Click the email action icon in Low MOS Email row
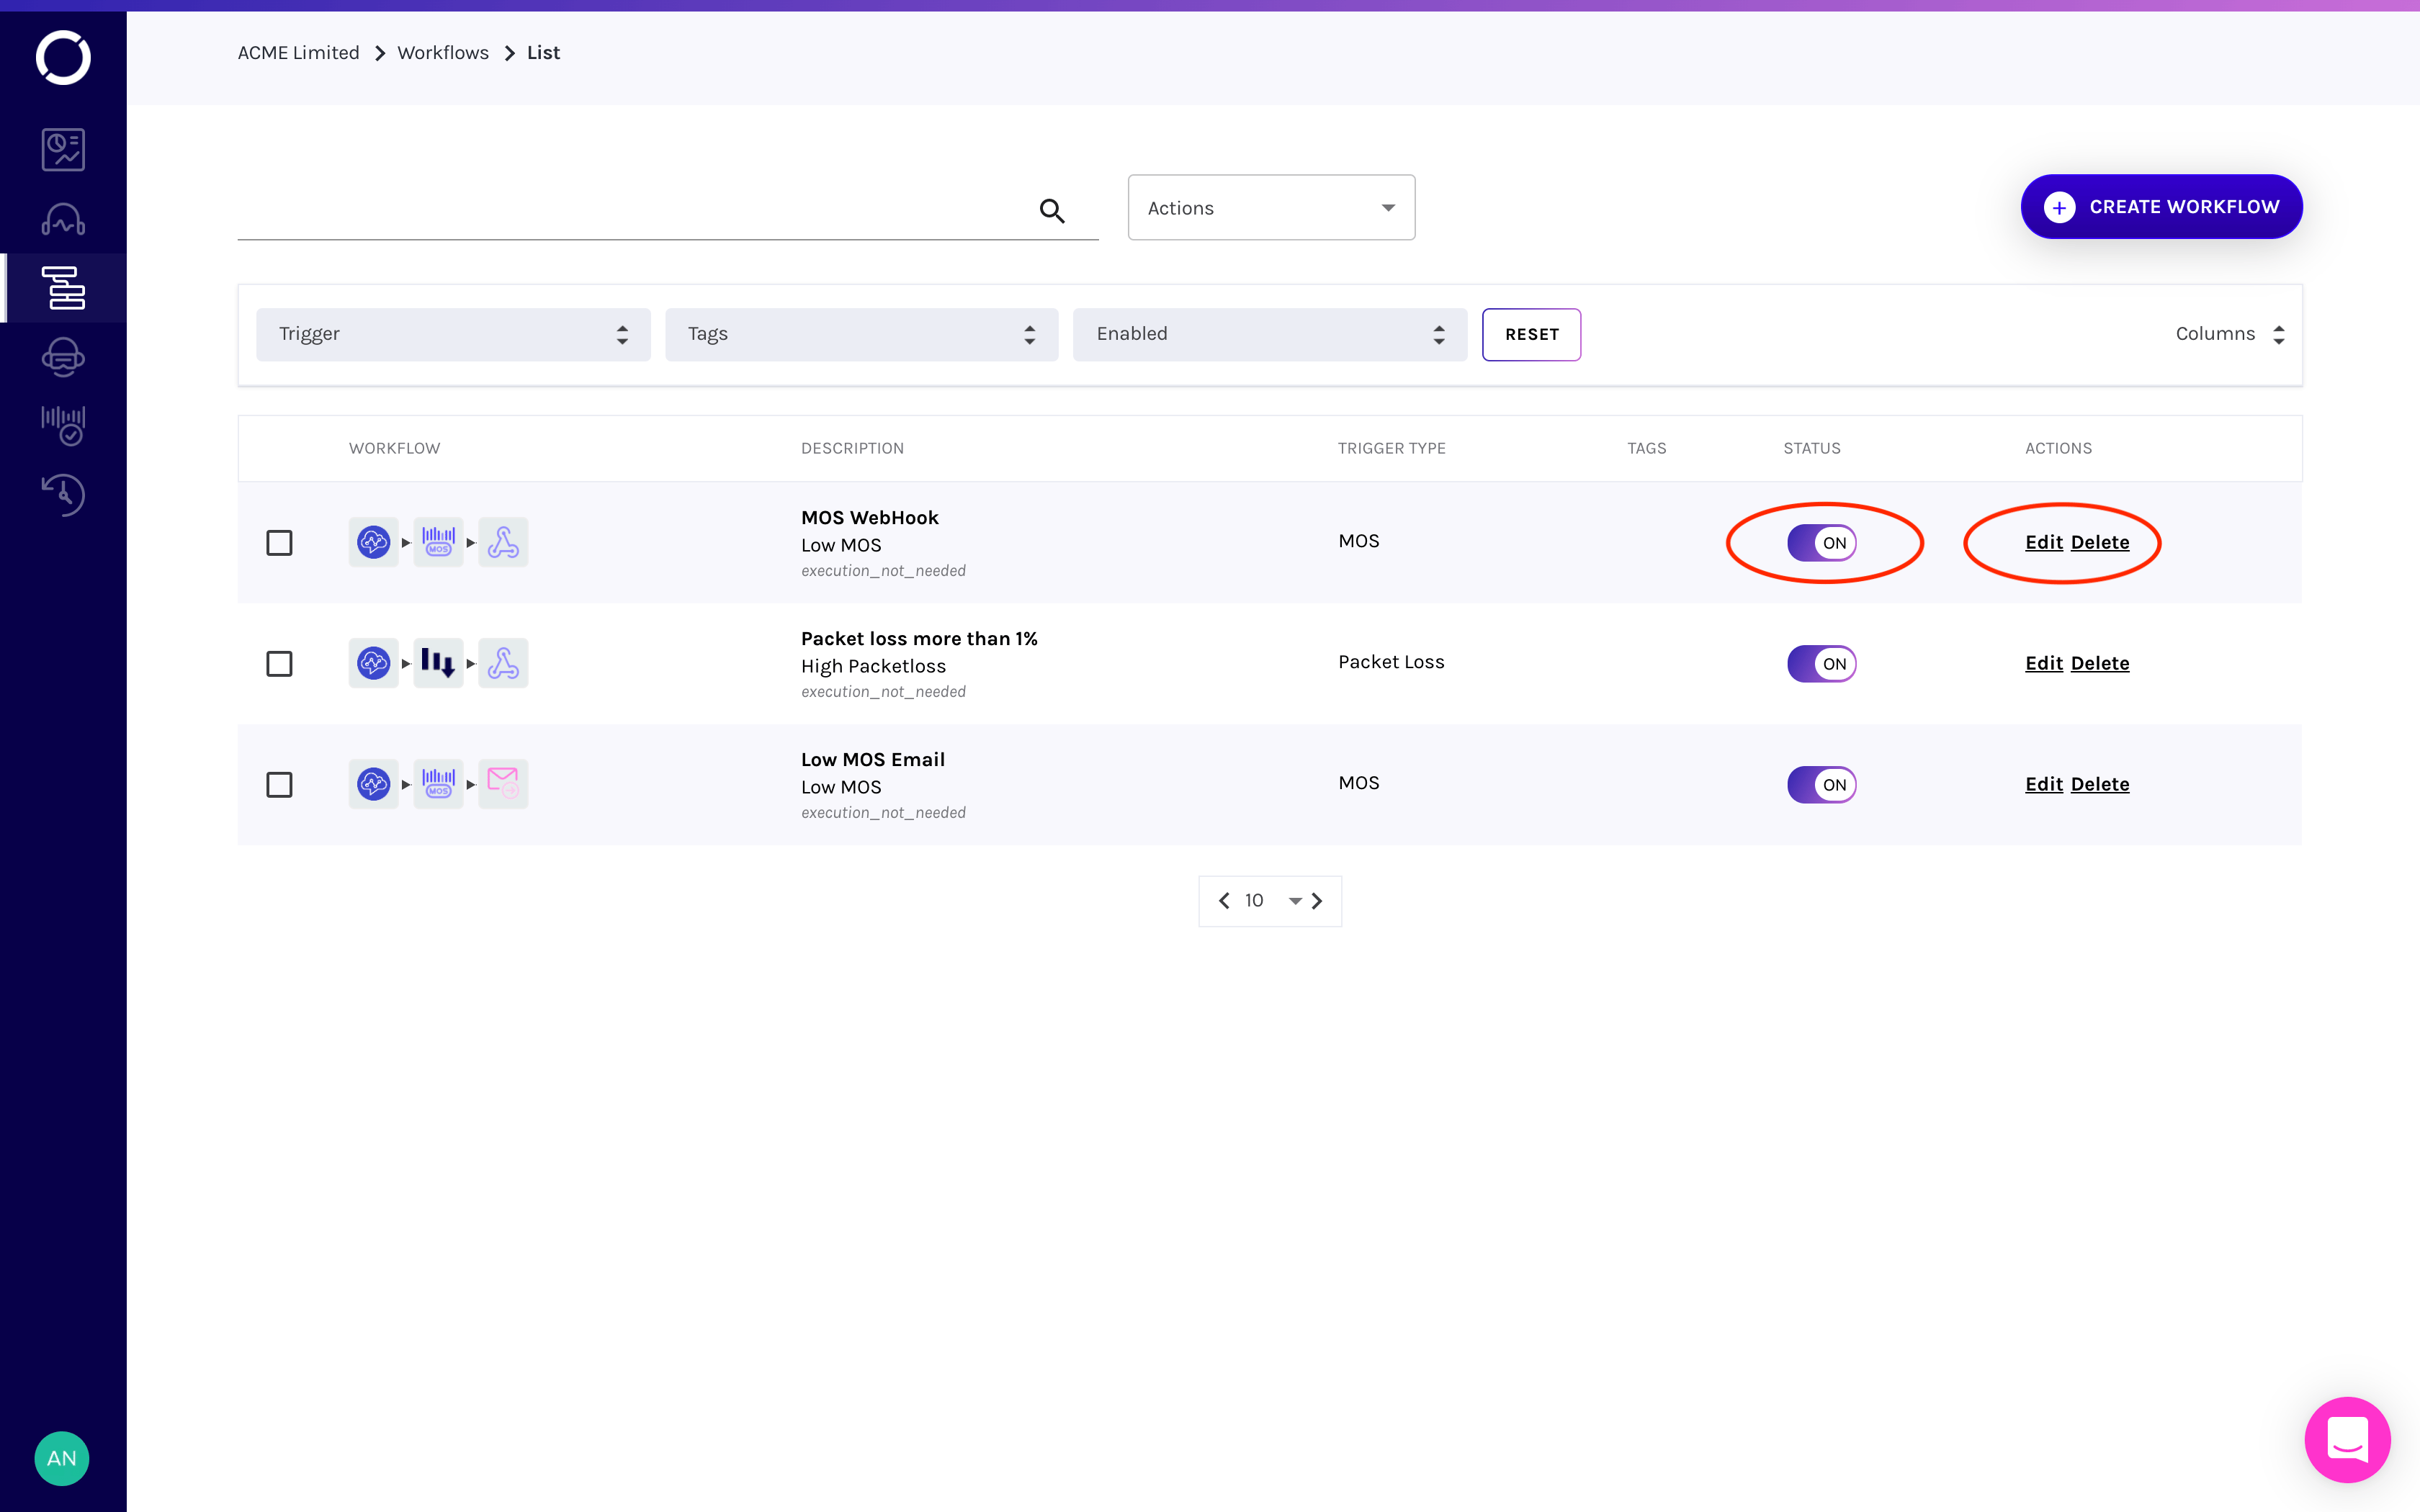This screenshot has width=2420, height=1512. (503, 784)
